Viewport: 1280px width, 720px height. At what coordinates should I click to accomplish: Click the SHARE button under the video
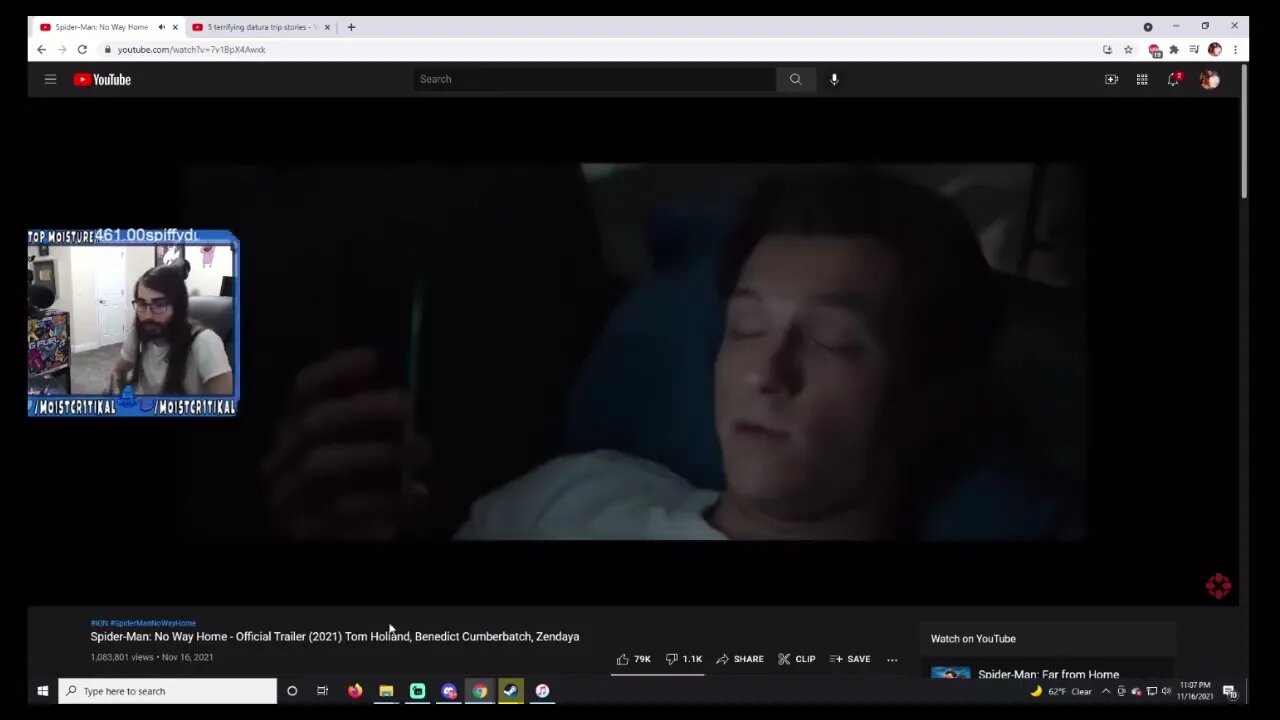point(740,659)
